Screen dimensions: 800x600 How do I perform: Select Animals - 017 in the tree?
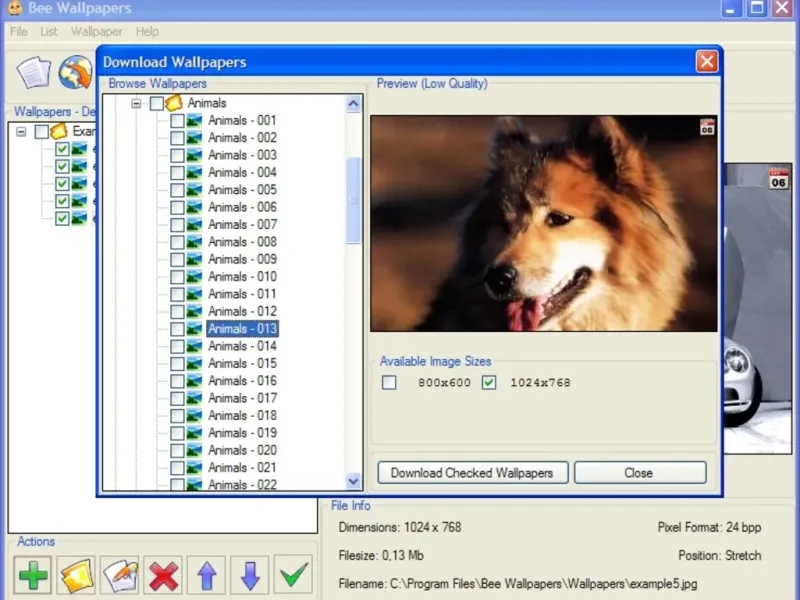tap(242, 398)
